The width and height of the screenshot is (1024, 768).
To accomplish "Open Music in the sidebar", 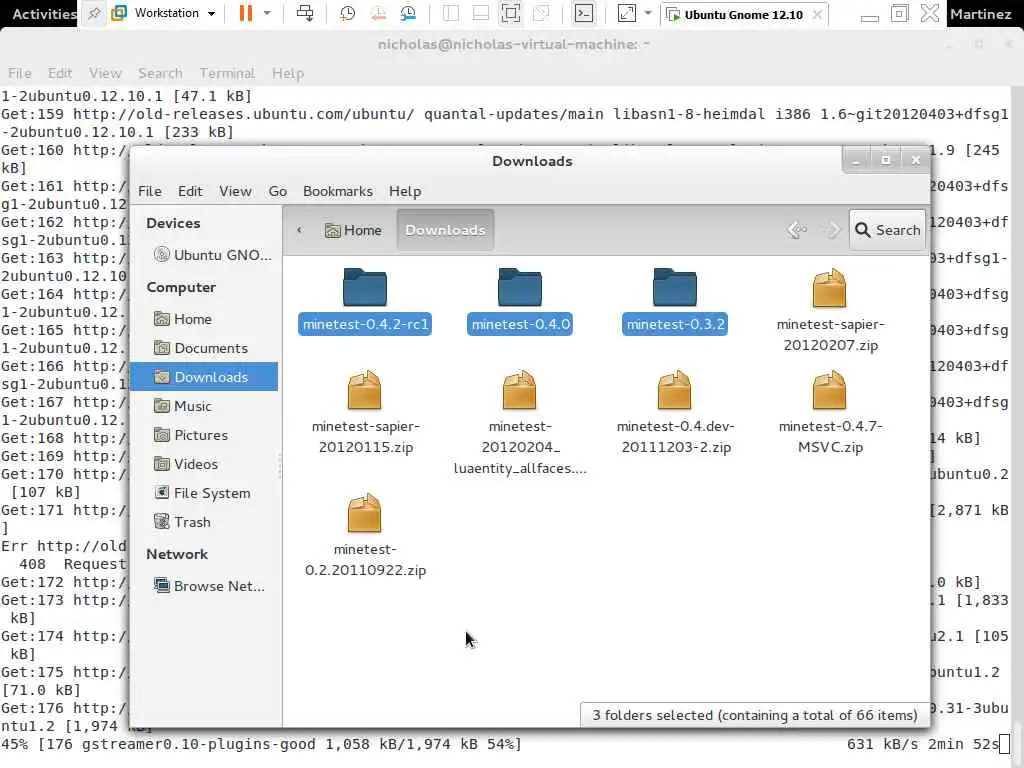I will (183, 406).
